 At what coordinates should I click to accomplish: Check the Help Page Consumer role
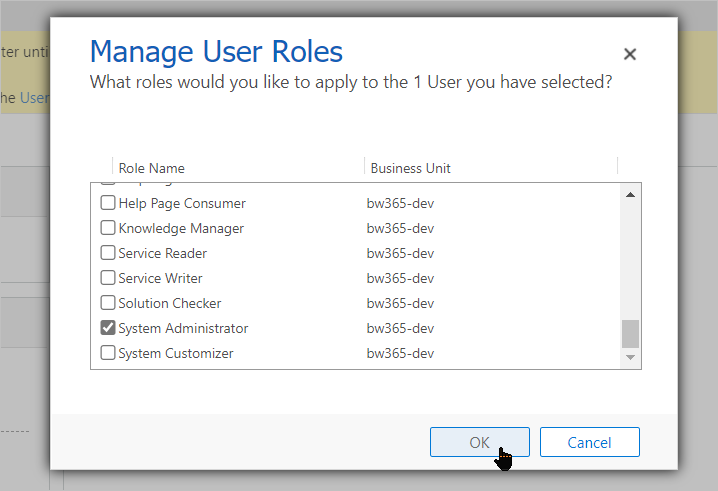tap(108, 203)
